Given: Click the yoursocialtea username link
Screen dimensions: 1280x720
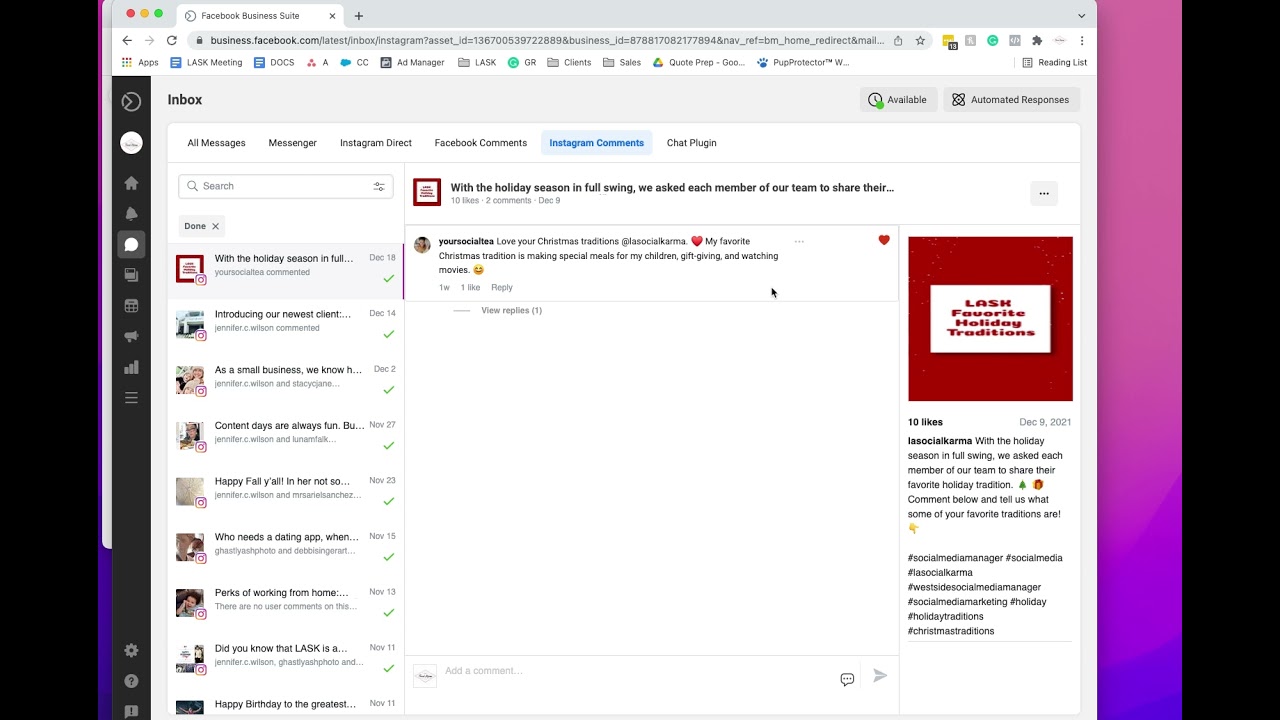Looking at the screenshot, I should pos(466,241).
